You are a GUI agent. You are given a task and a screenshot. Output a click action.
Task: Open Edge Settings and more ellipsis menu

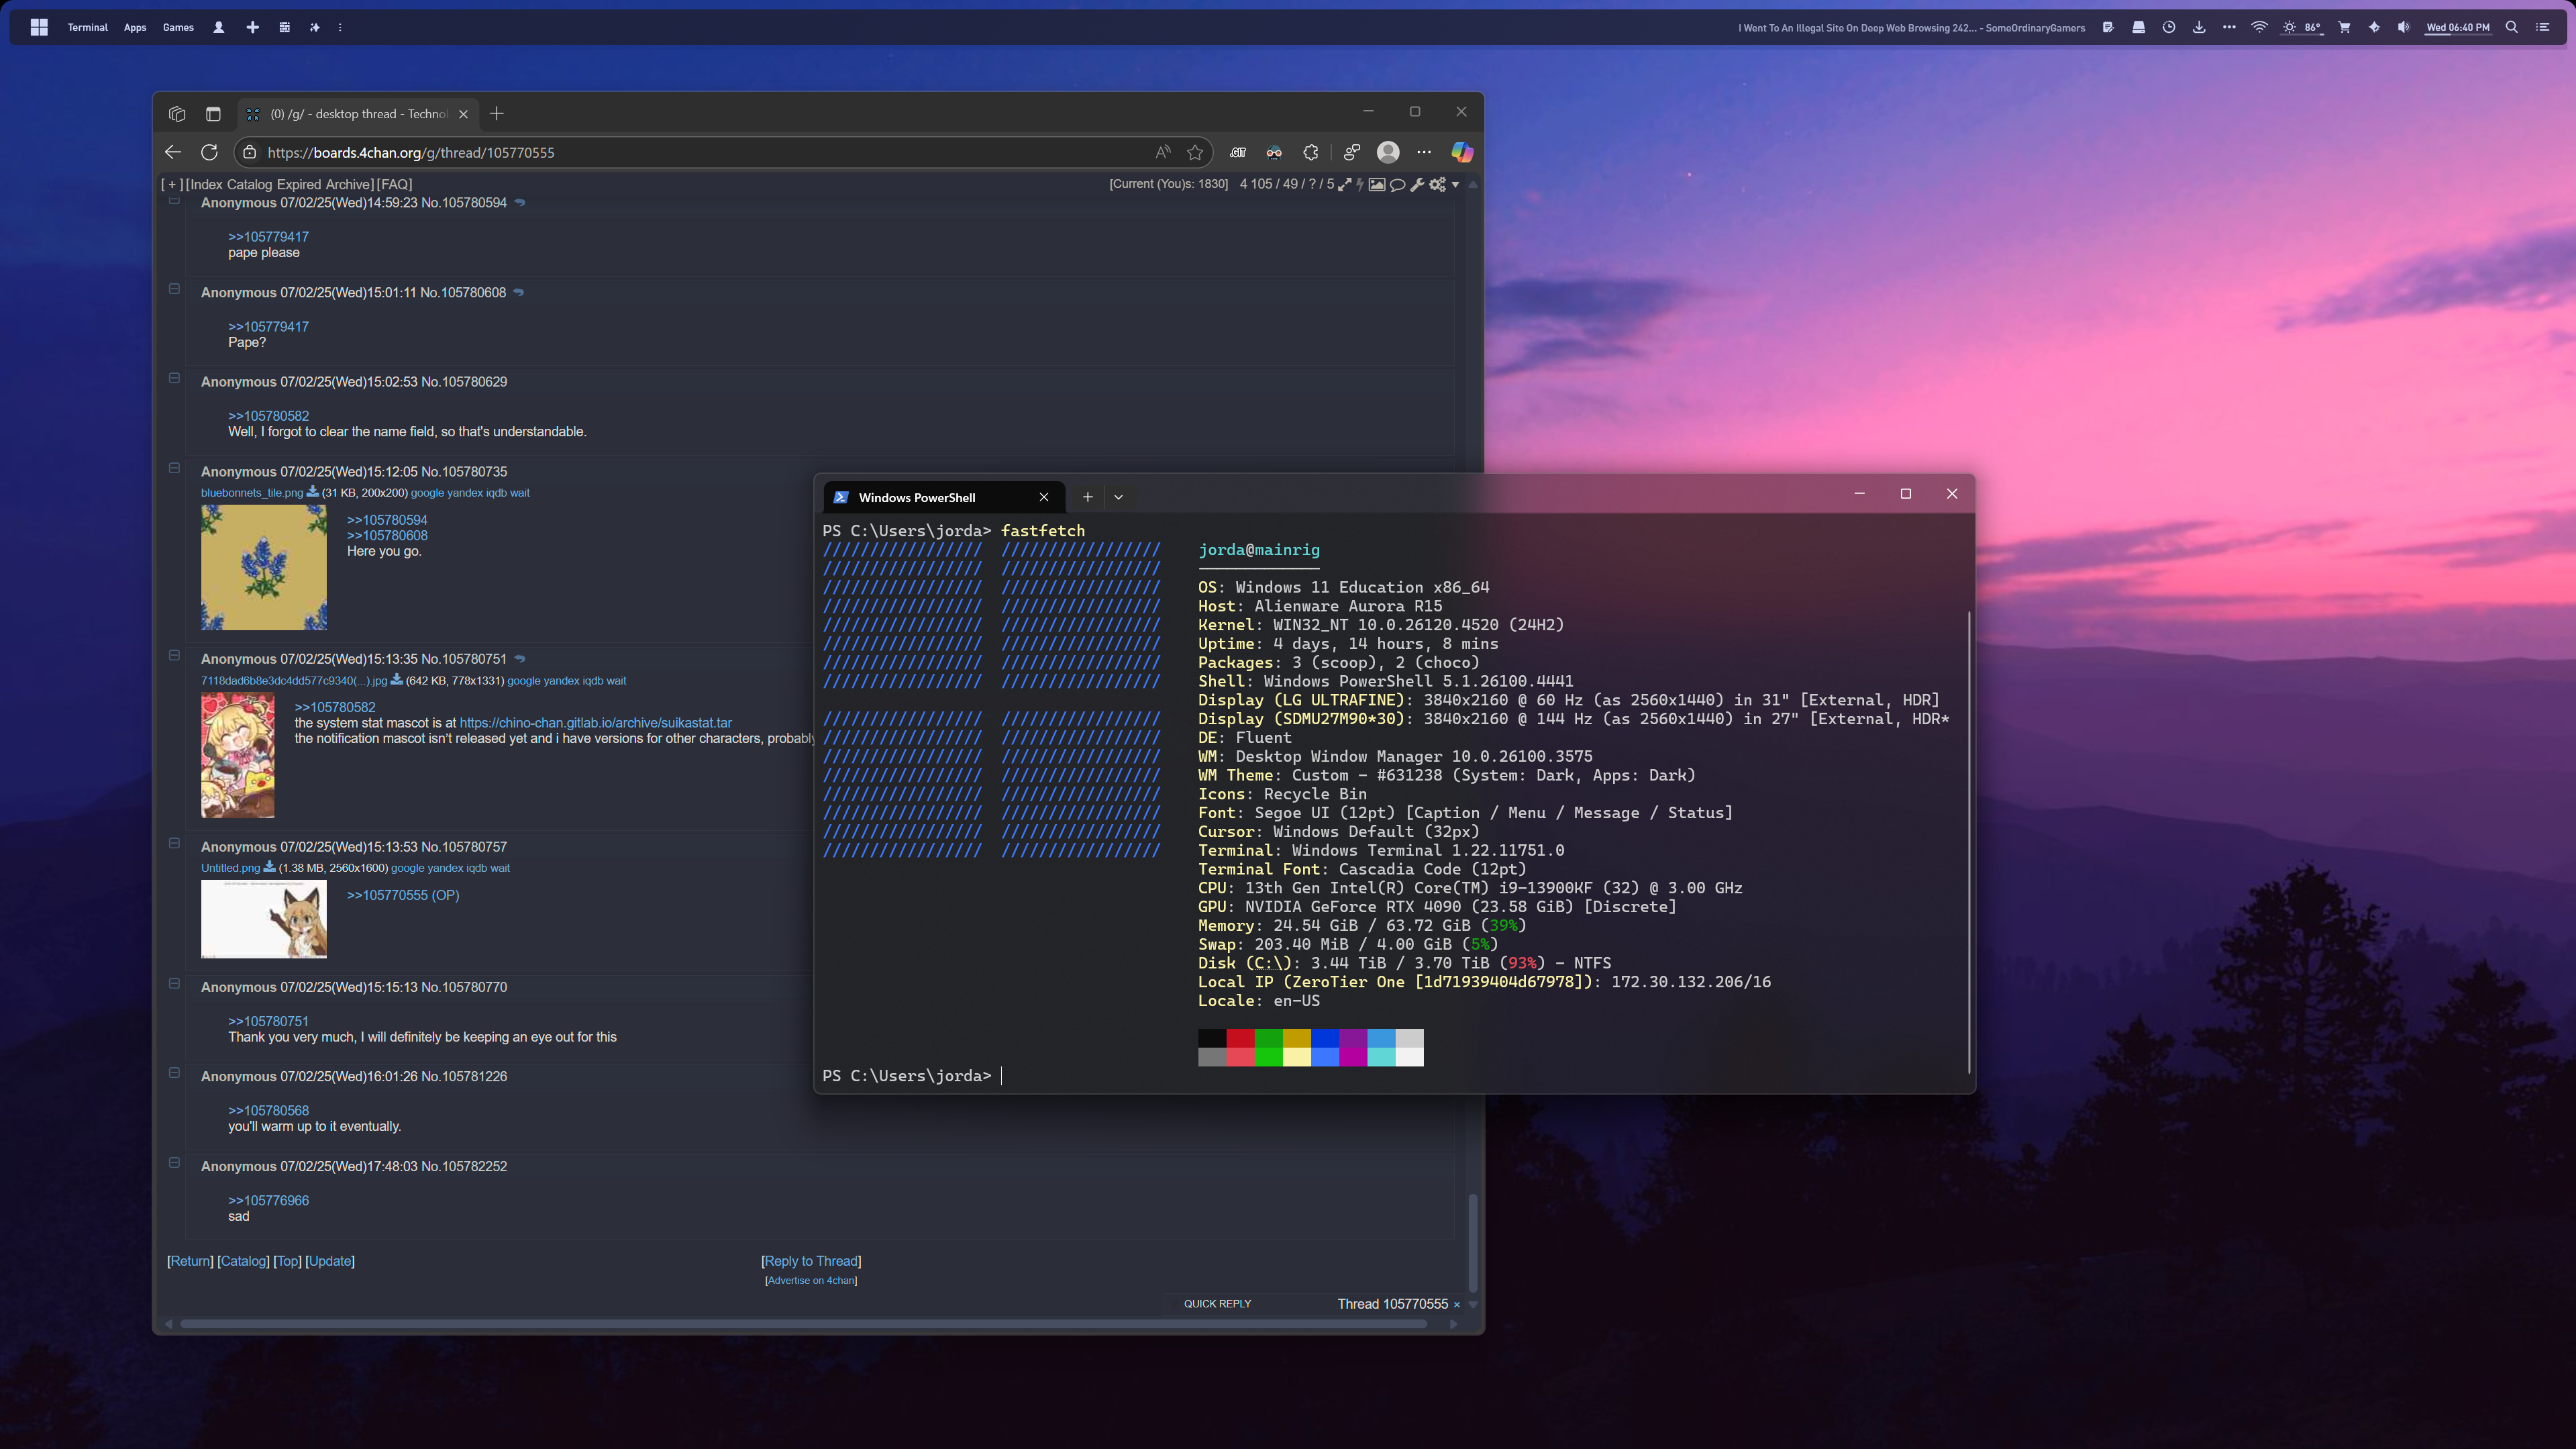1424,152
